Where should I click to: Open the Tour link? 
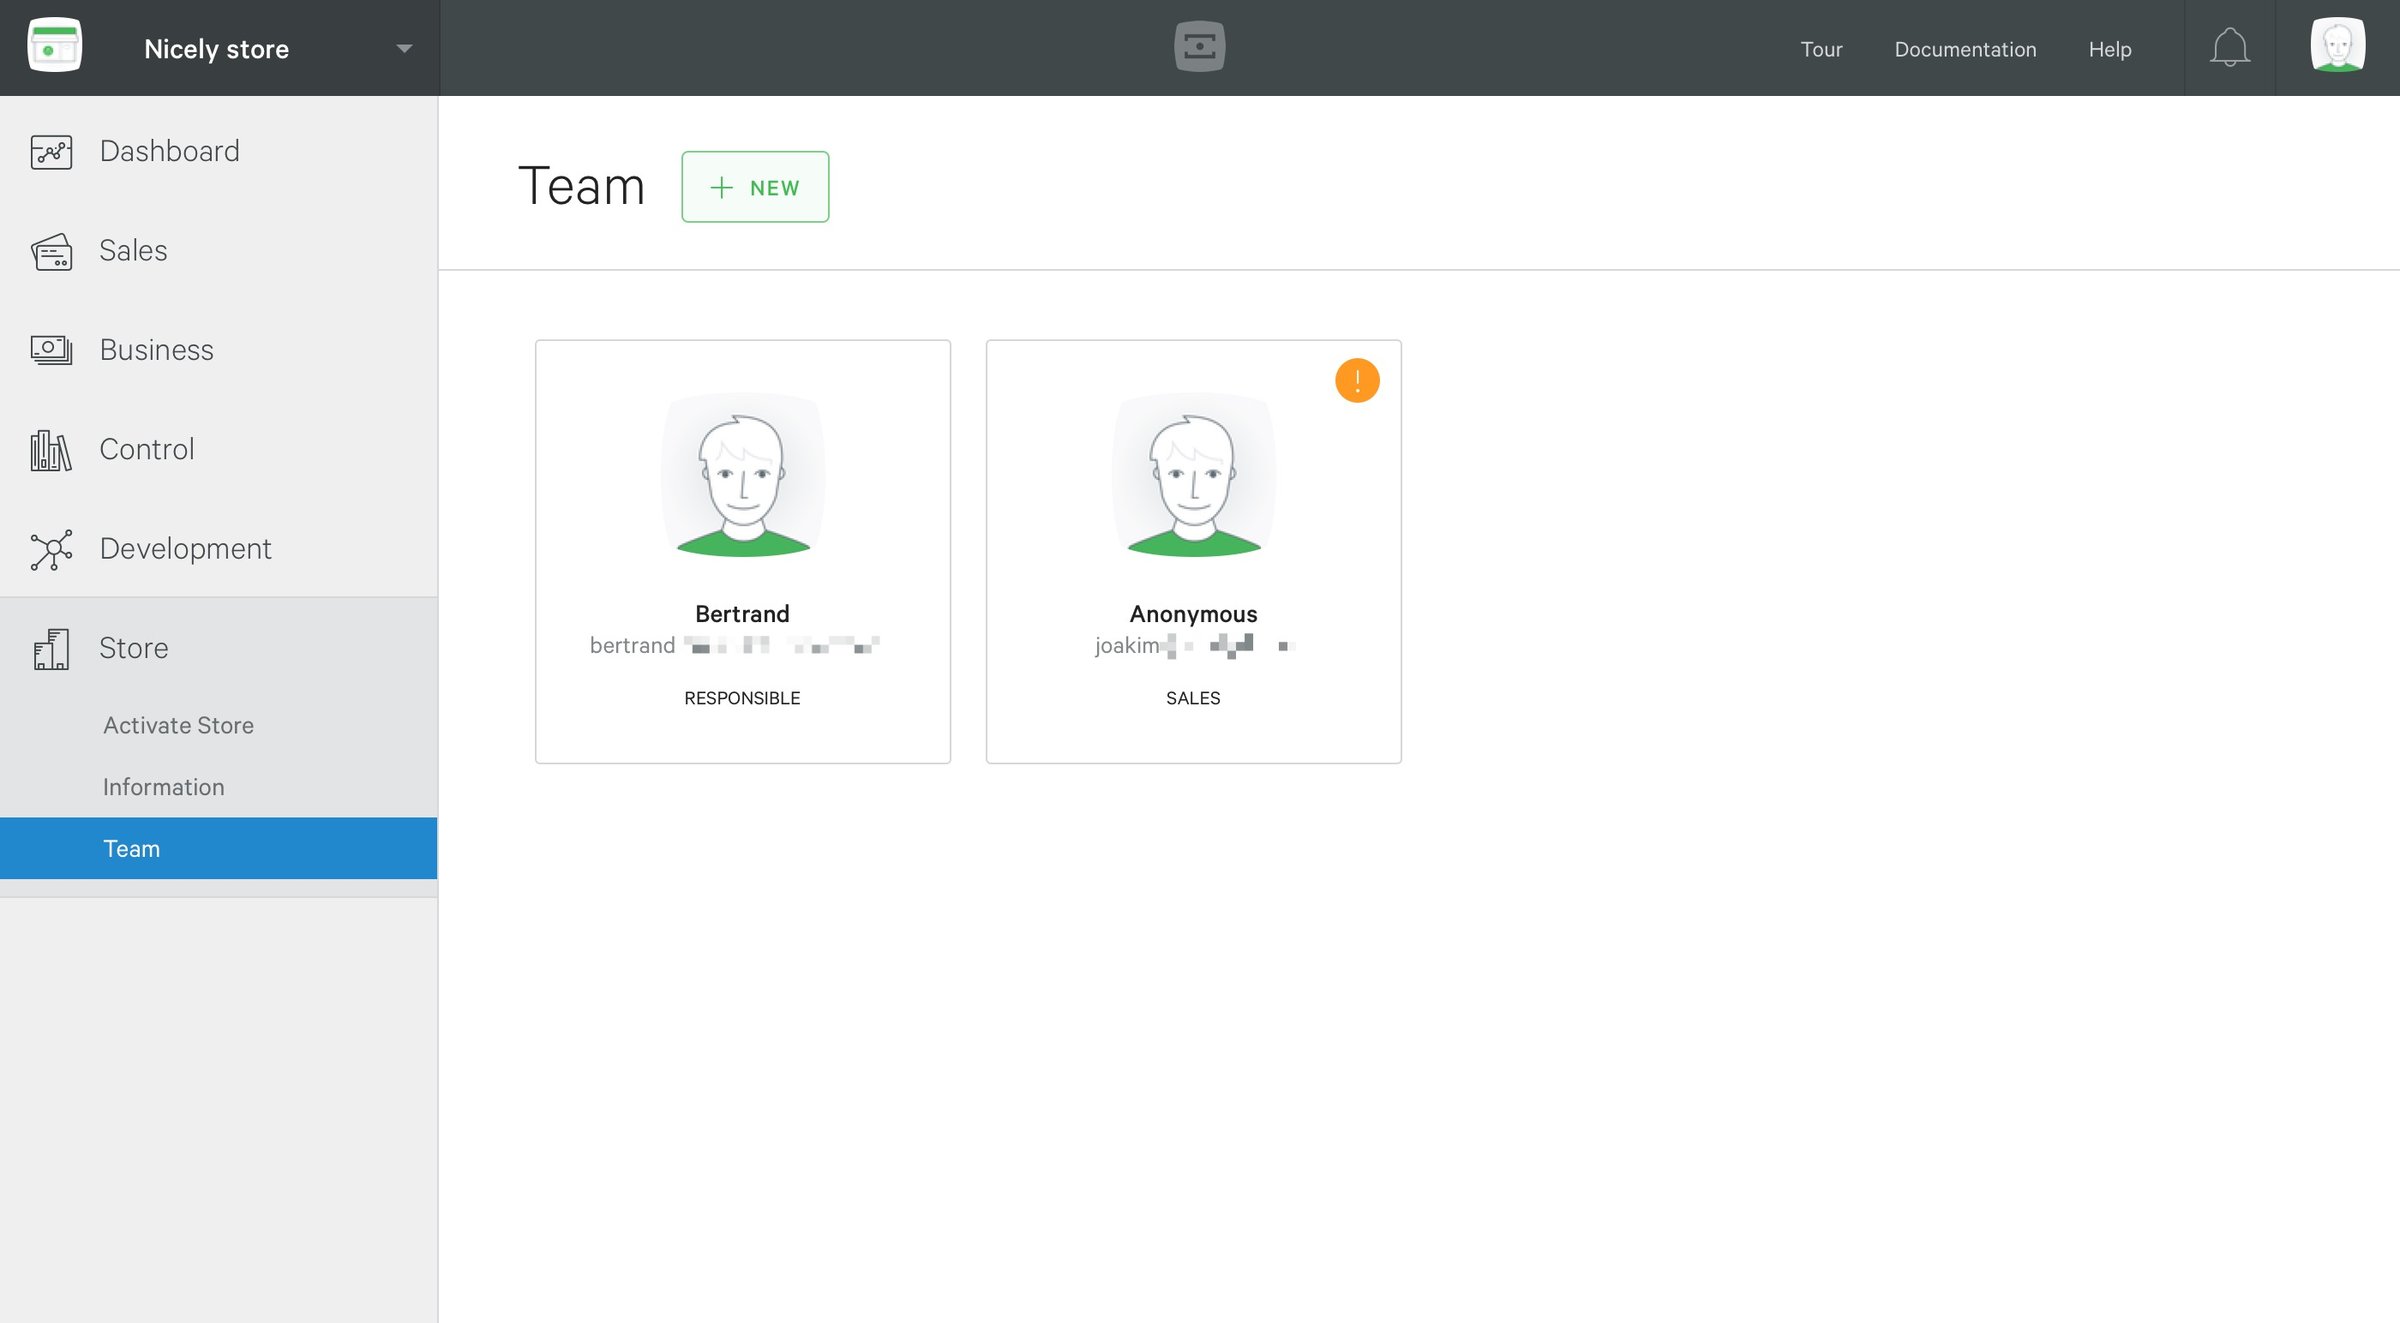click(x=1821, y=49)
